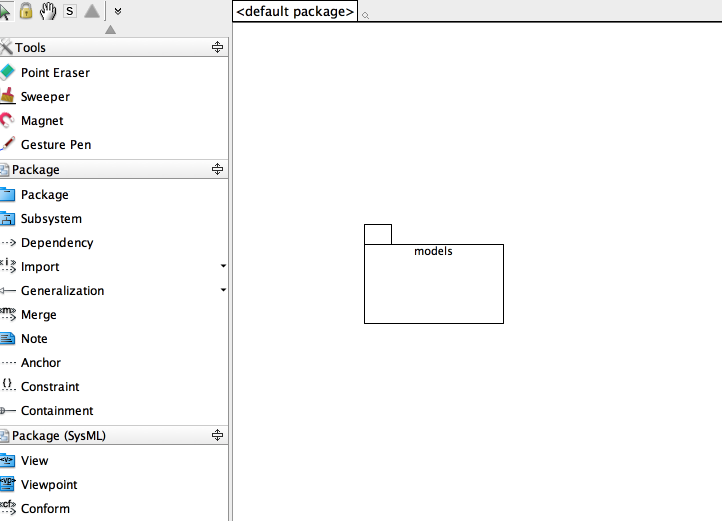
Task: Select the Point Eraser tool
Action: coord(114,72)
